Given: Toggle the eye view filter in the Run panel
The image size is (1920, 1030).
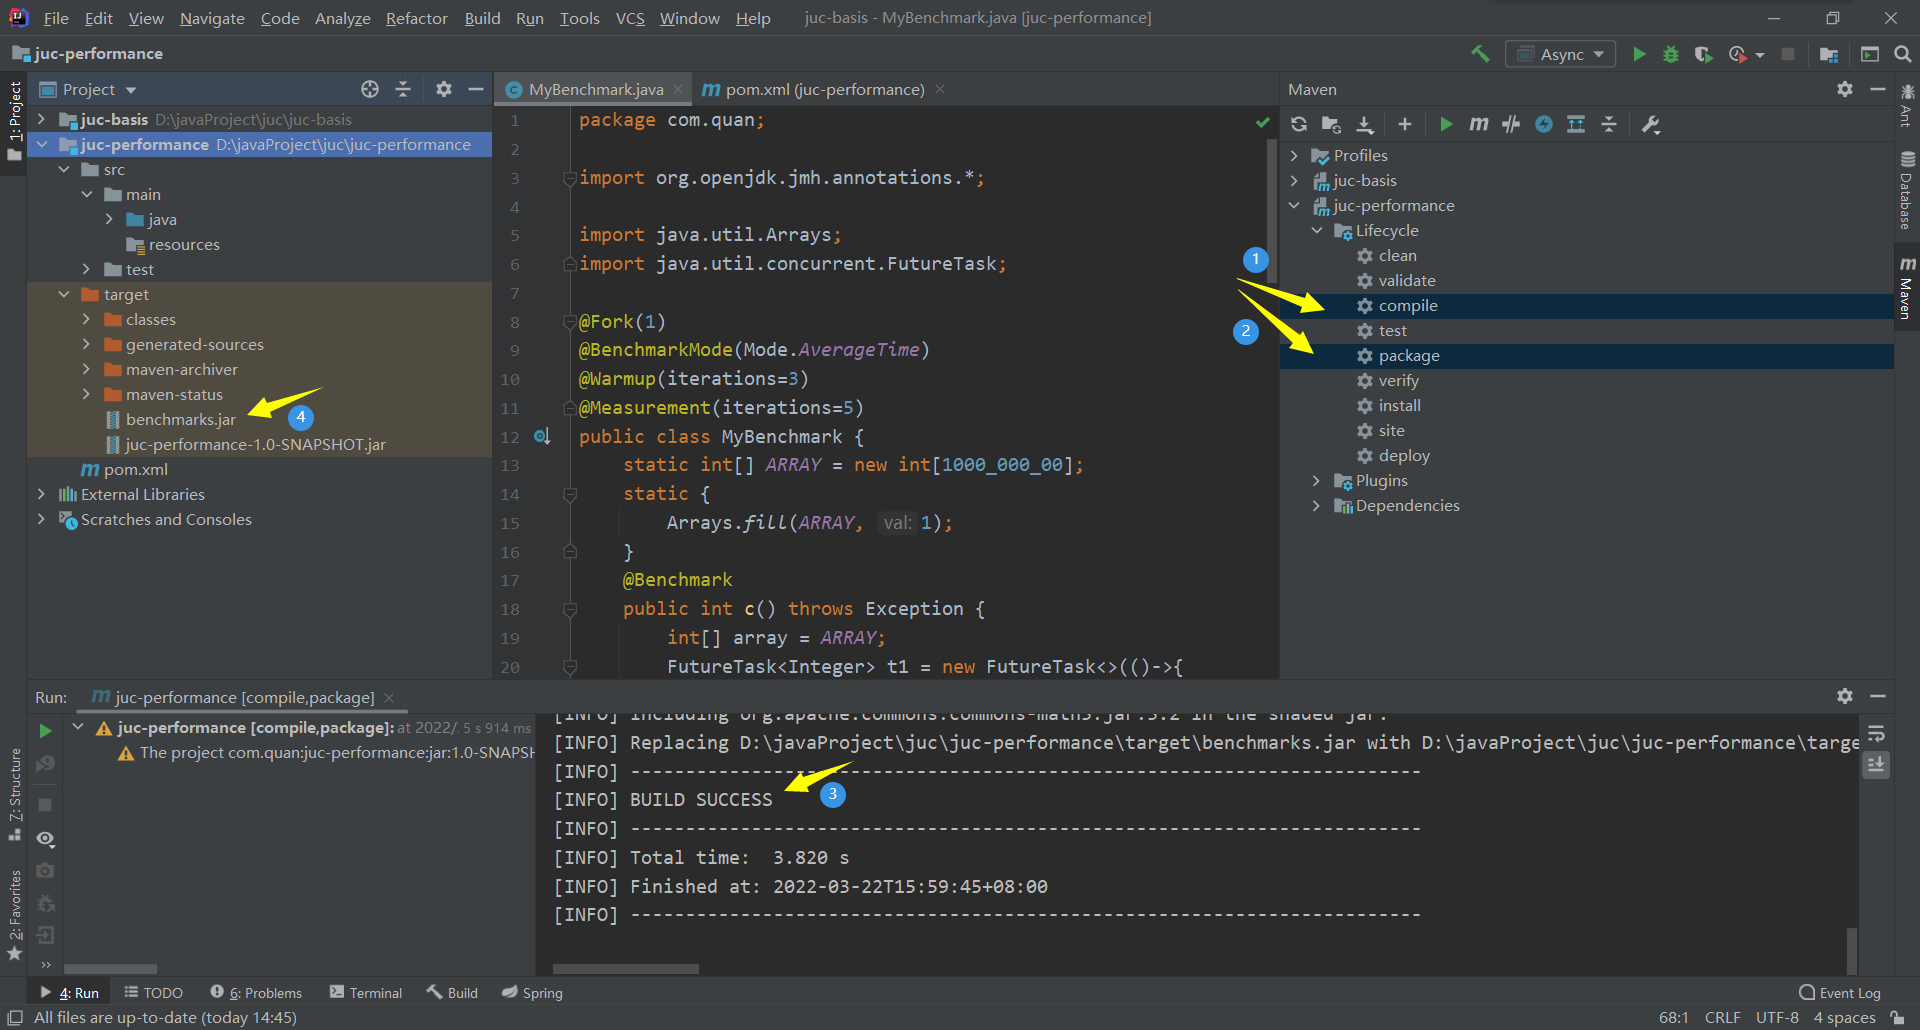Looking at the screenshot, I should click(45, 839).
